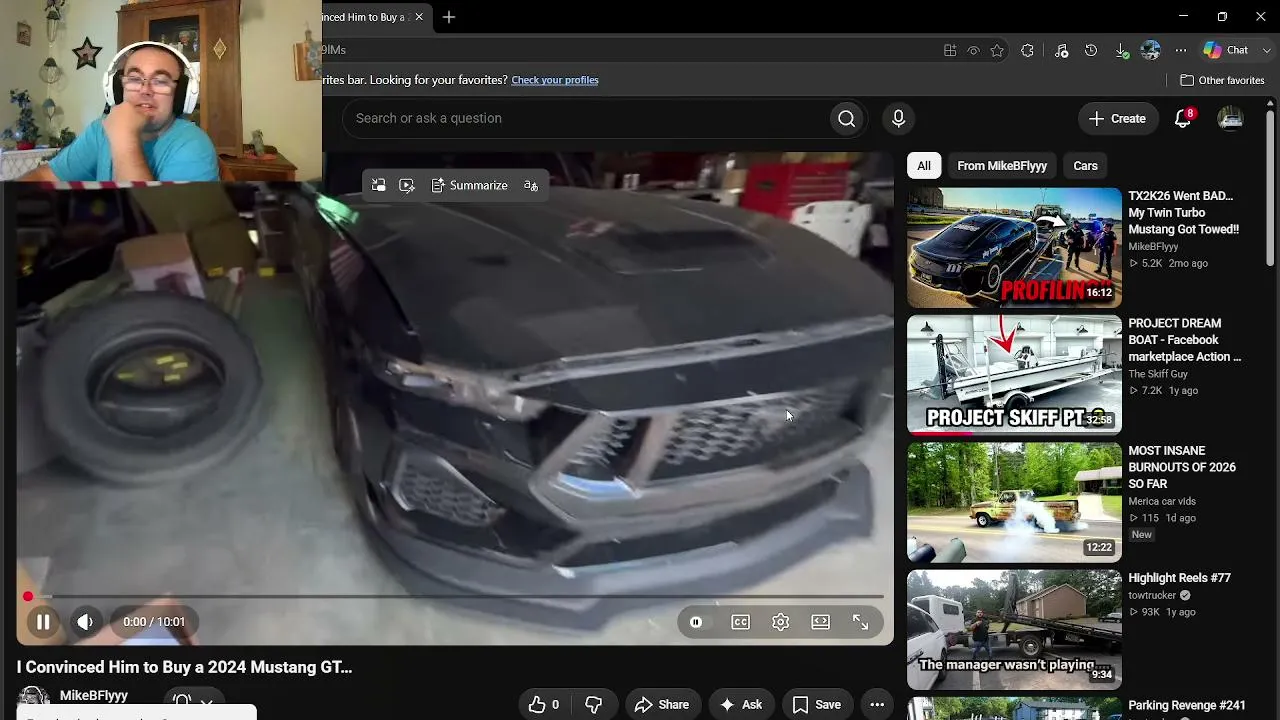Open the Copilot Chat button

pos(1227,50)
